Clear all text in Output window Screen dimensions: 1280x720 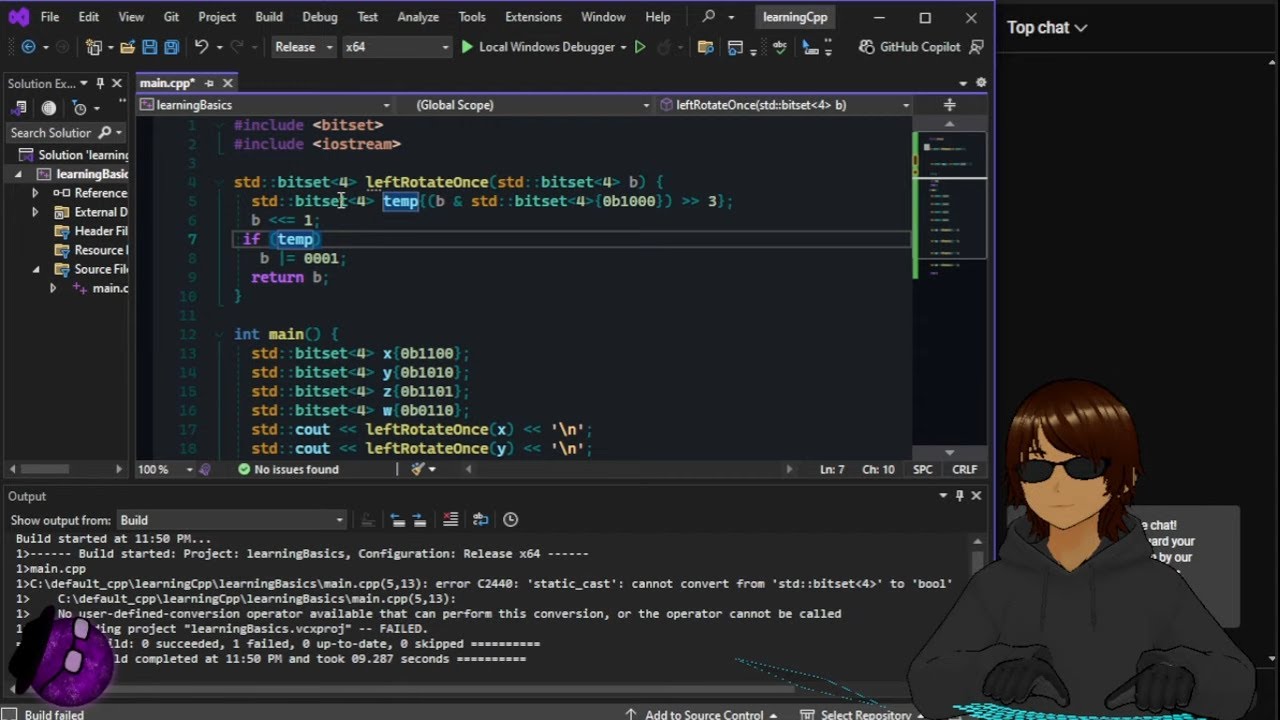450,520
